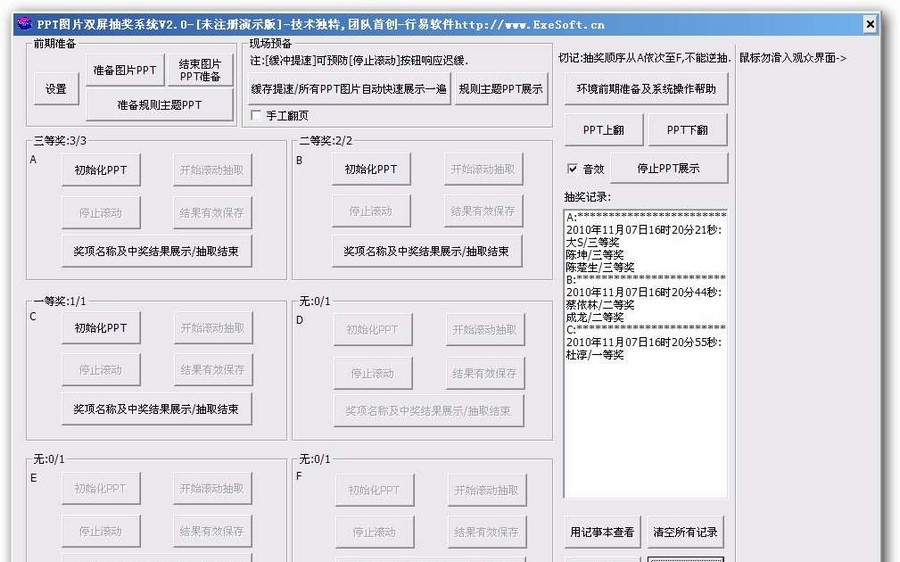900x562 pixels.
Task: Click 停止滚动 in group E
Action: tap(101, 531)
